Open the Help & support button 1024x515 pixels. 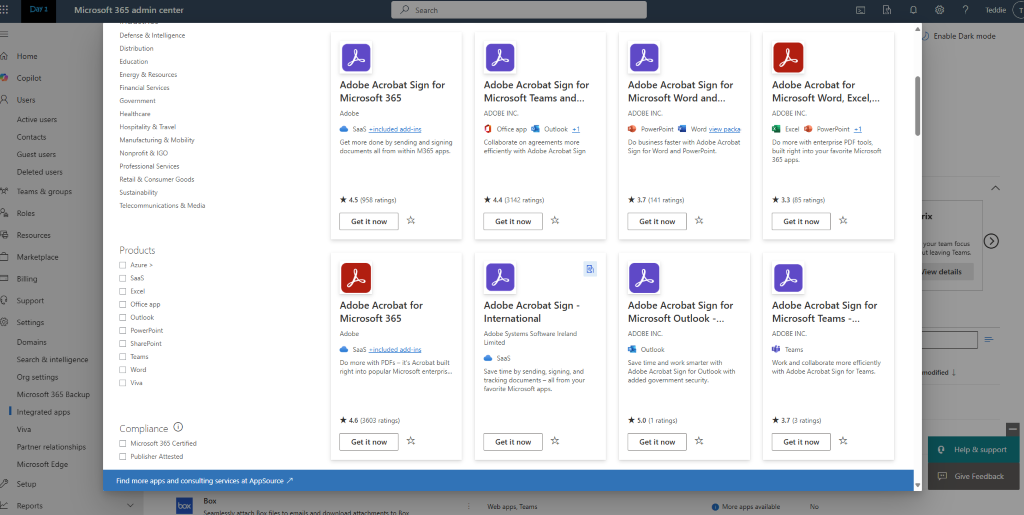point(973,450)
